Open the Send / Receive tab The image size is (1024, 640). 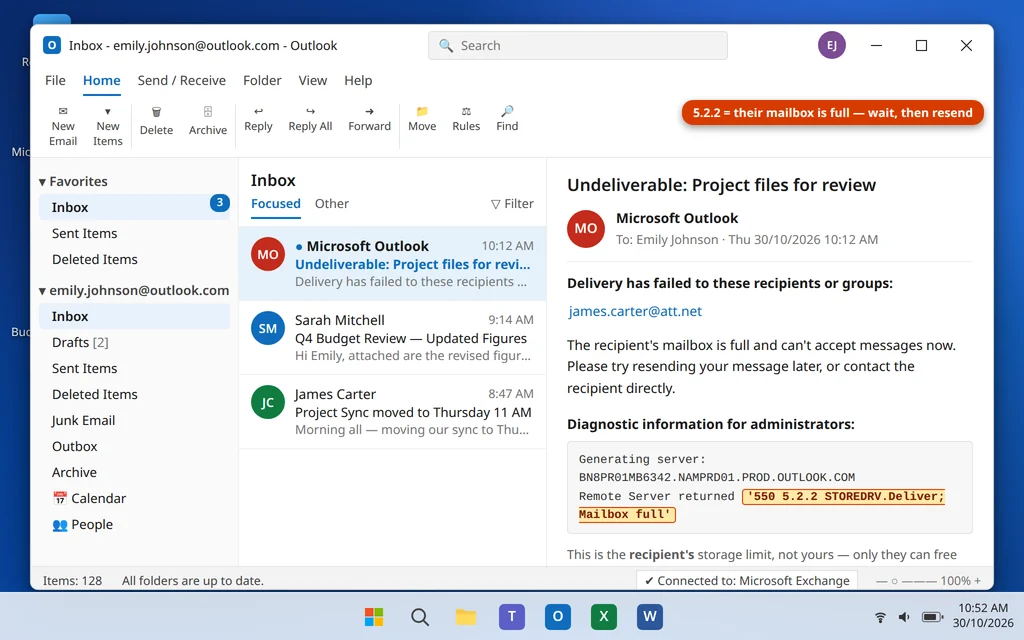182,80
